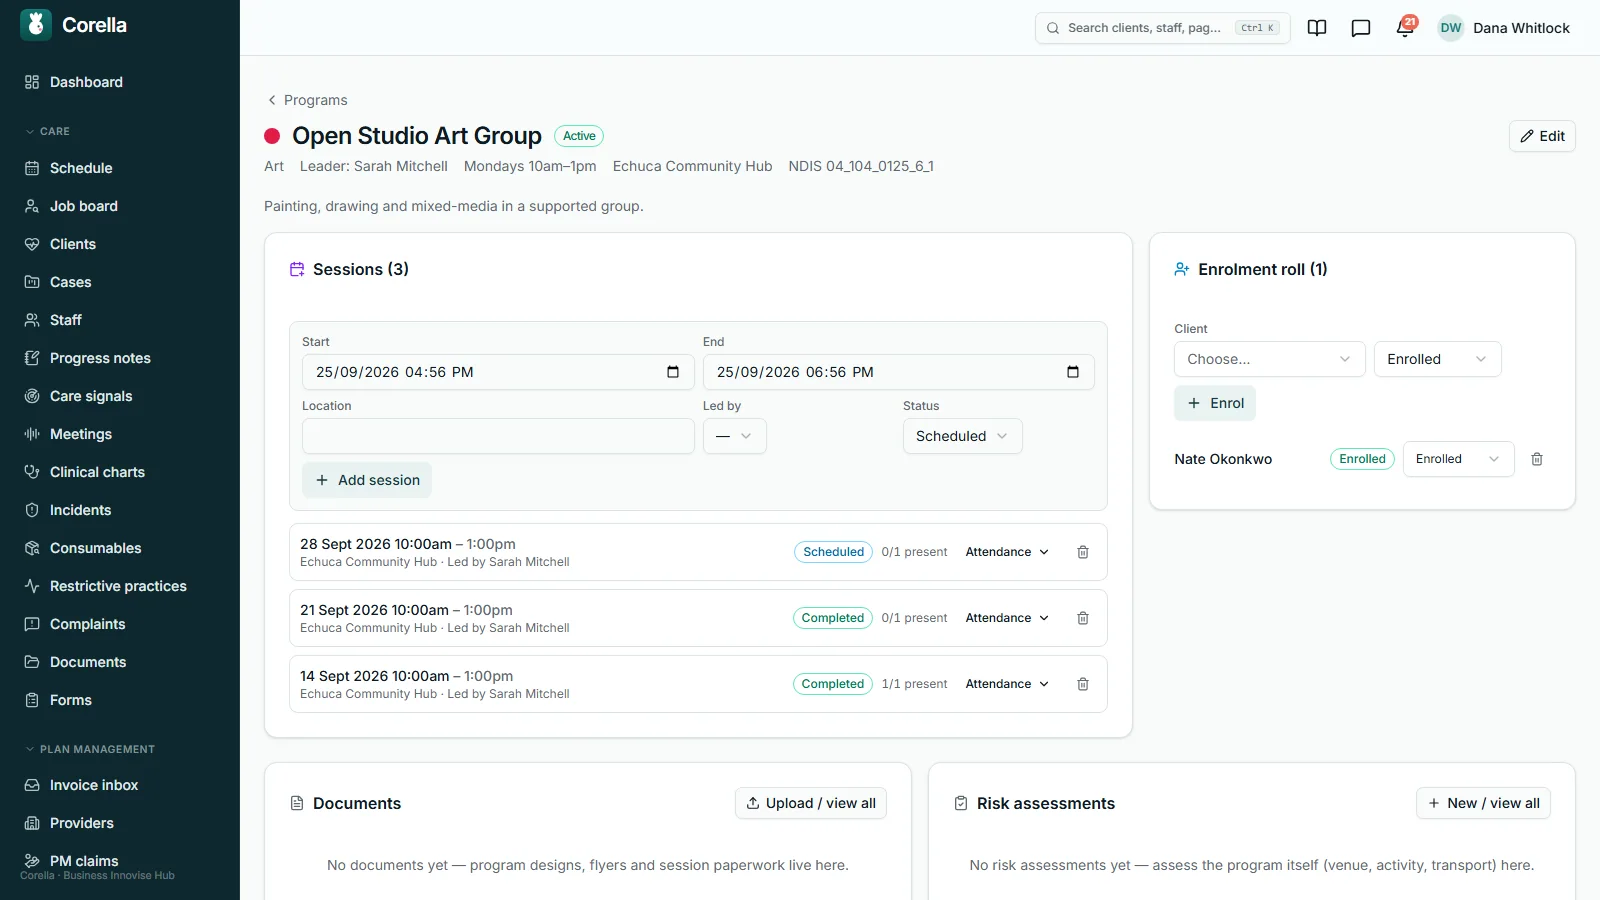Open calendar picker for End date
Viewport: 1600px width, 900px height.
click(x=1073, y=372)
